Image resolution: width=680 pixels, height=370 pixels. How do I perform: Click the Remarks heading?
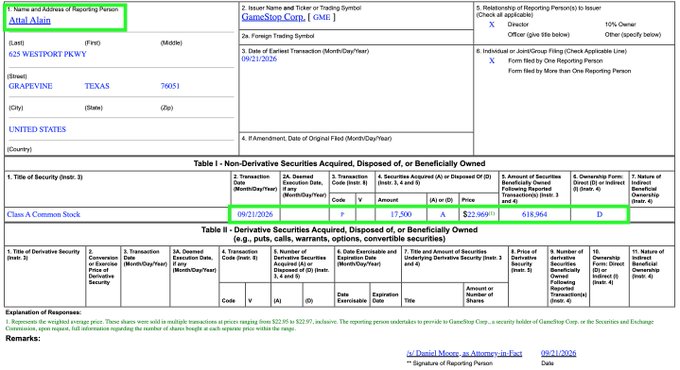coord(23,338)
